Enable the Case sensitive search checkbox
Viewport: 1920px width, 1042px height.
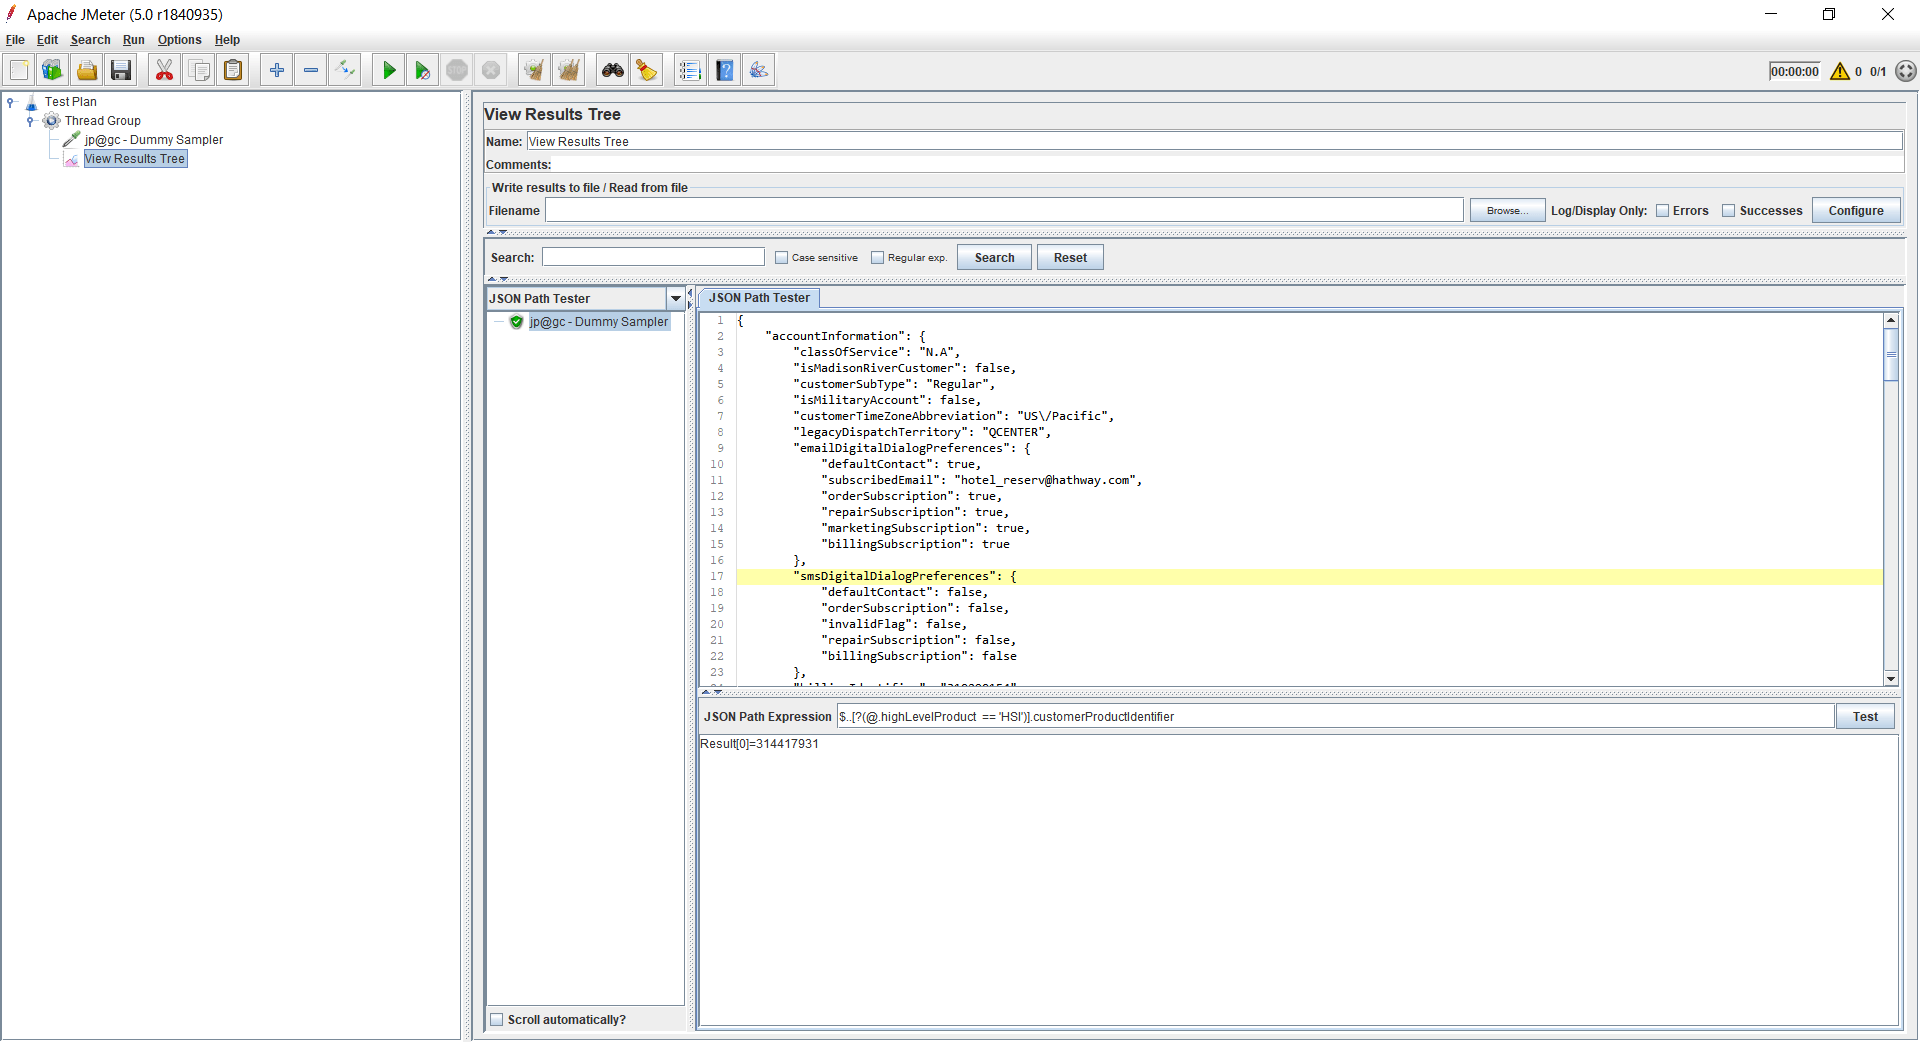(x=782, y=257)
